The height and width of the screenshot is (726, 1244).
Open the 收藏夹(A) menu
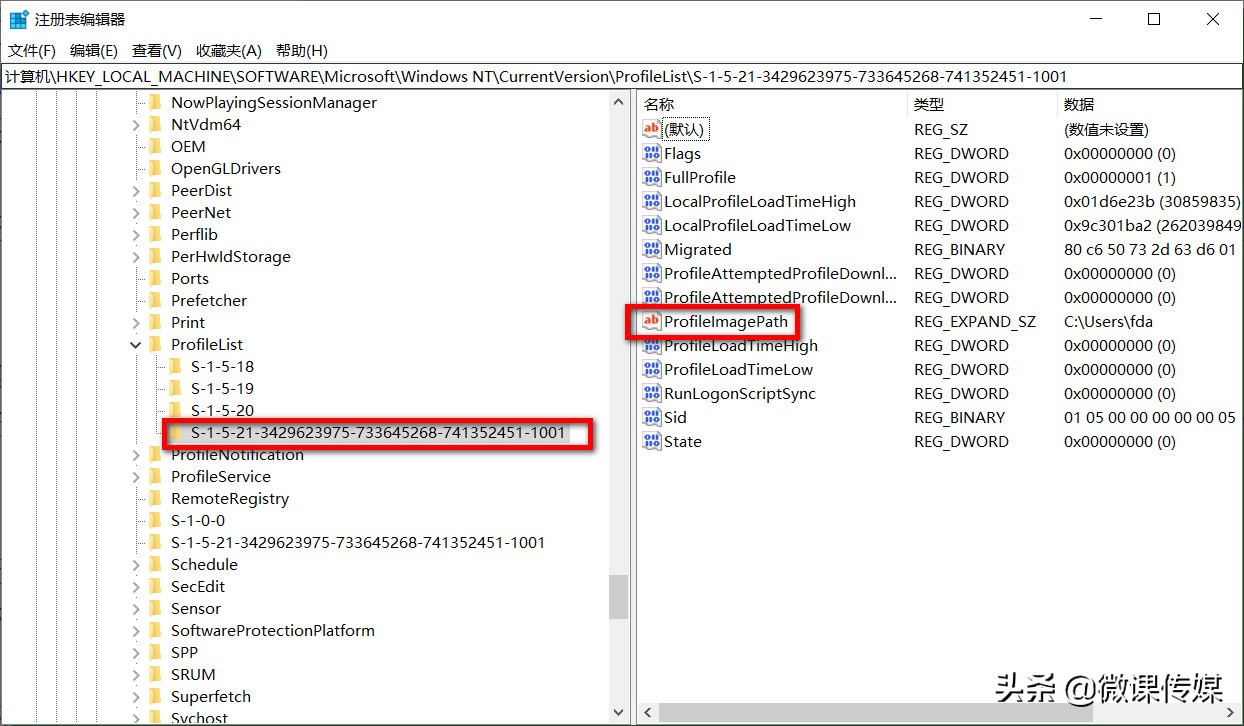[x=229, y=51]
